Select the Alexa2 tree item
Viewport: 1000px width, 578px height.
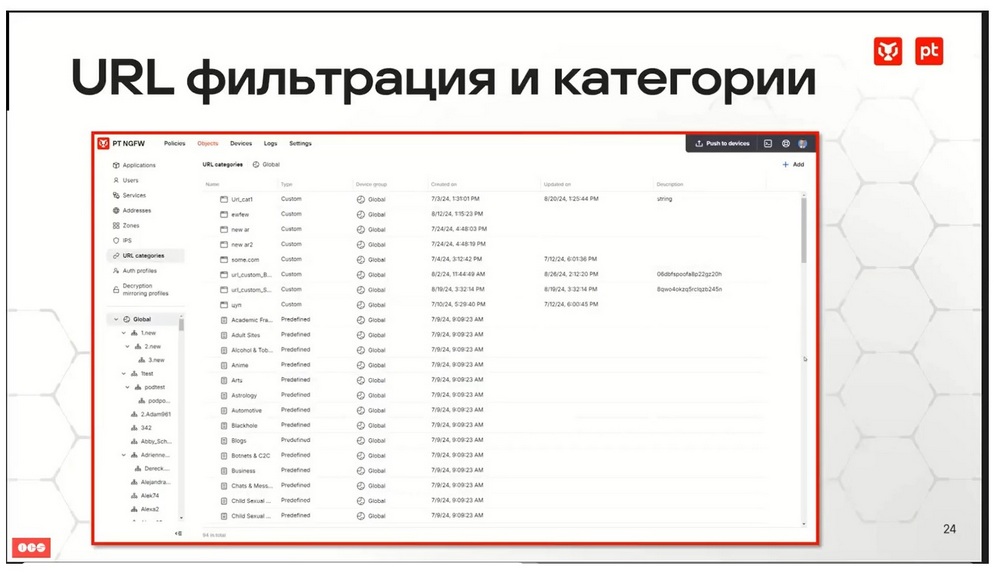point(145,510)
